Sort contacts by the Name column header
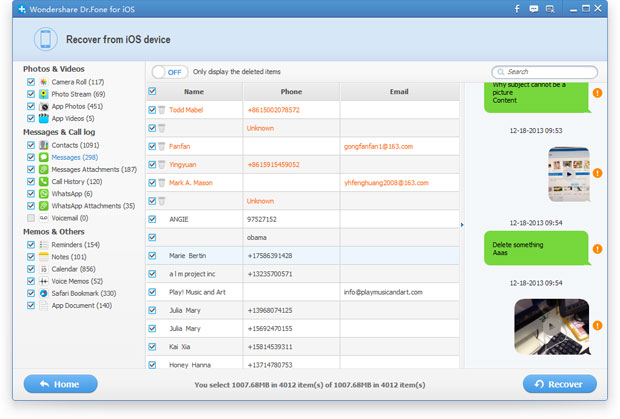Viewport: 620px width, 419px height. click(194, 92)
